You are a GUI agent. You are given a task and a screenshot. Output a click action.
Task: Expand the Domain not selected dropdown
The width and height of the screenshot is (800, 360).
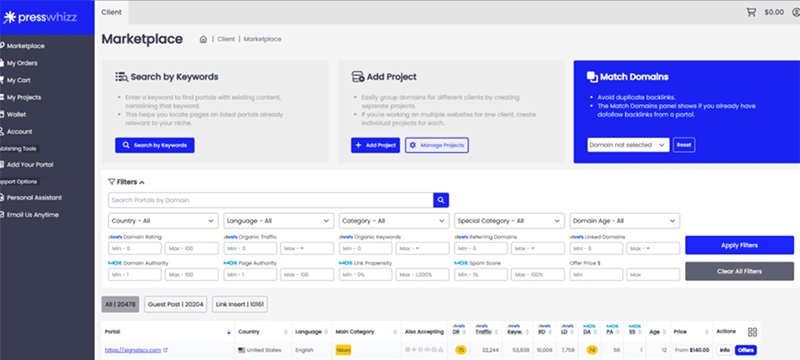click(628, 145)
